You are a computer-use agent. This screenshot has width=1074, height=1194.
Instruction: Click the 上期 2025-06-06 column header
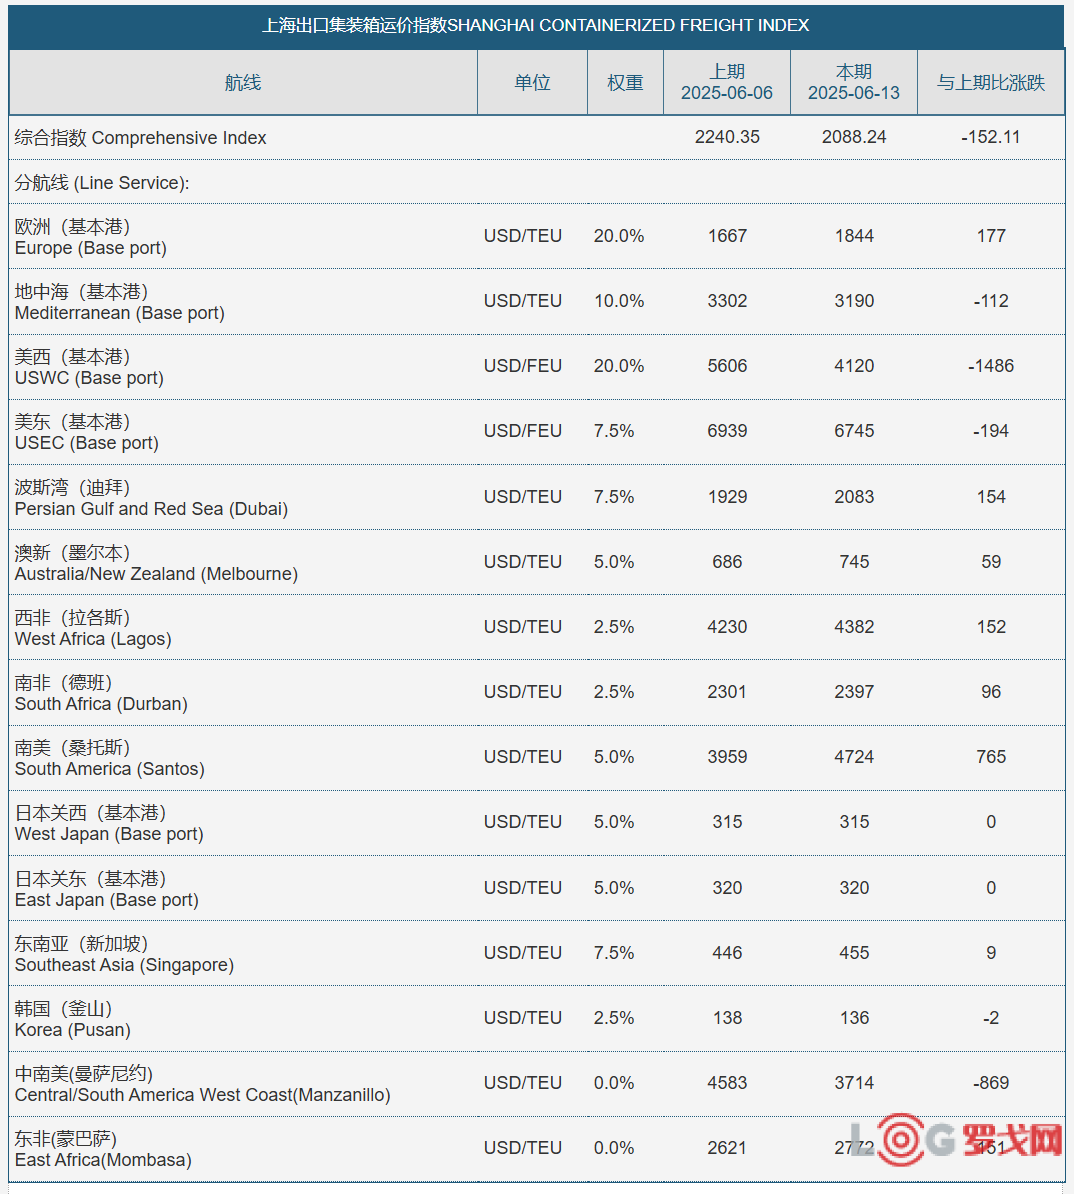coord(727,82)
